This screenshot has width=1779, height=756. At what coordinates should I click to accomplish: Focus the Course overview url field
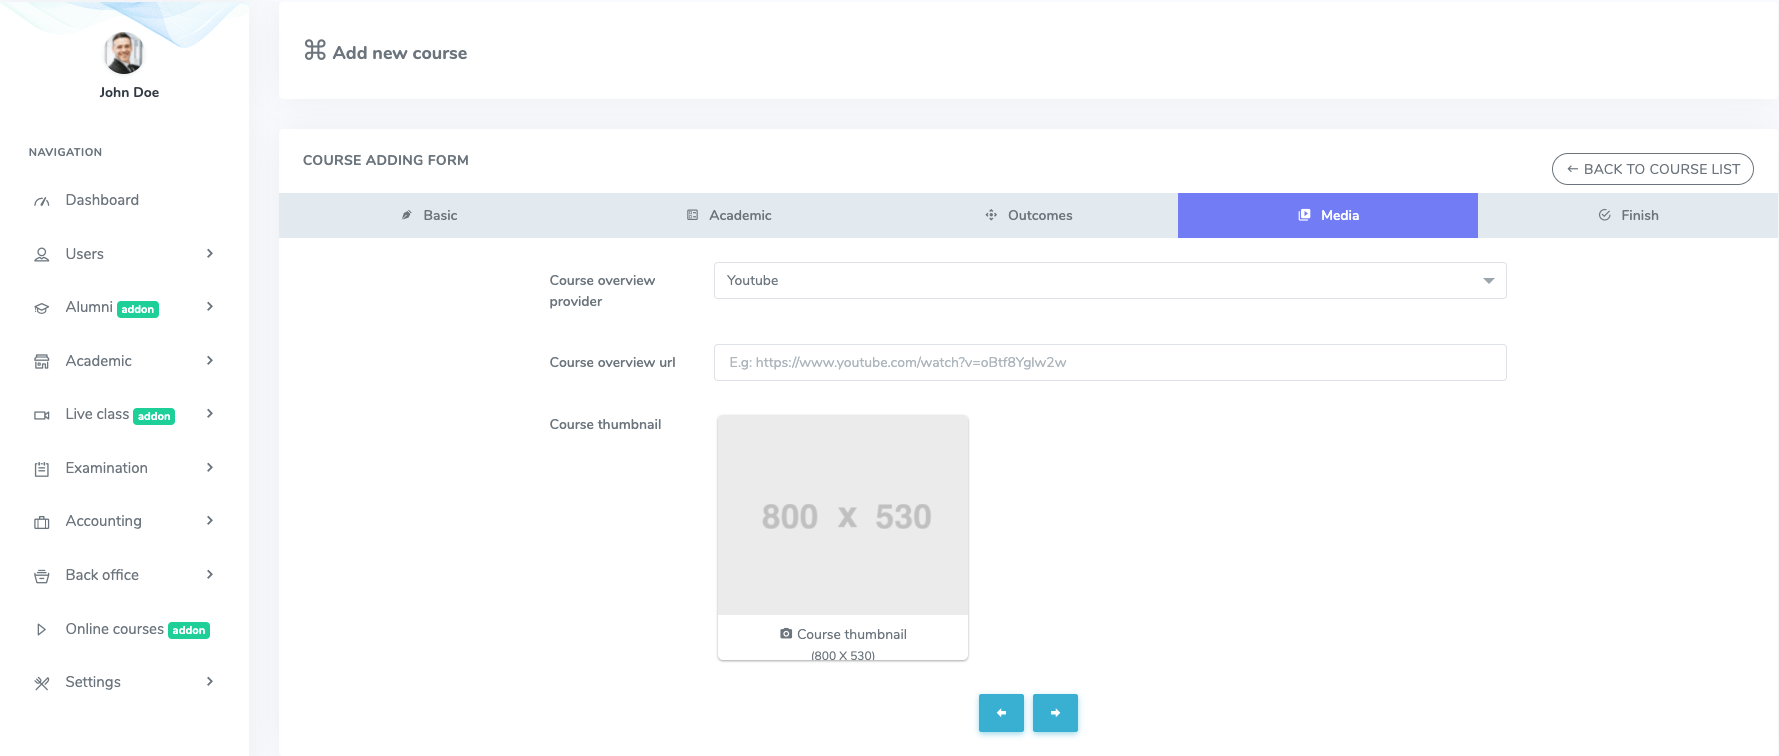click(x=1109, y=363)
